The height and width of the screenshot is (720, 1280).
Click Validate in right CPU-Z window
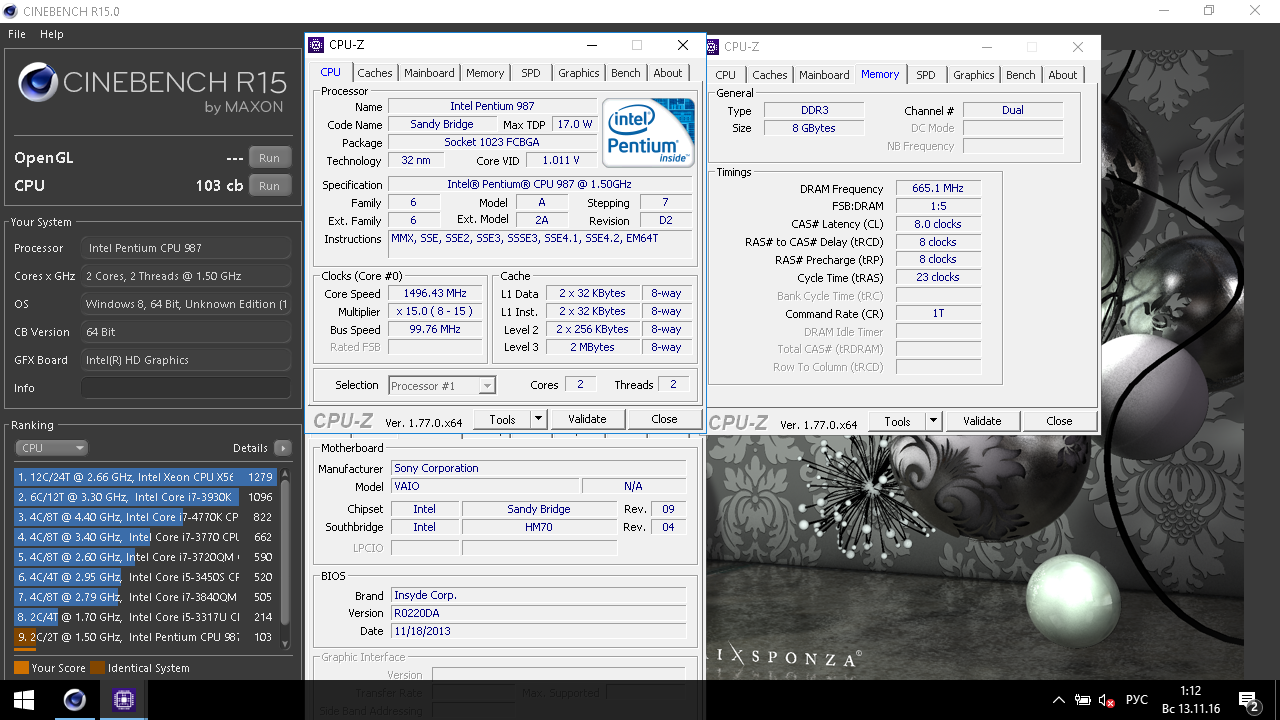[982, 421]
